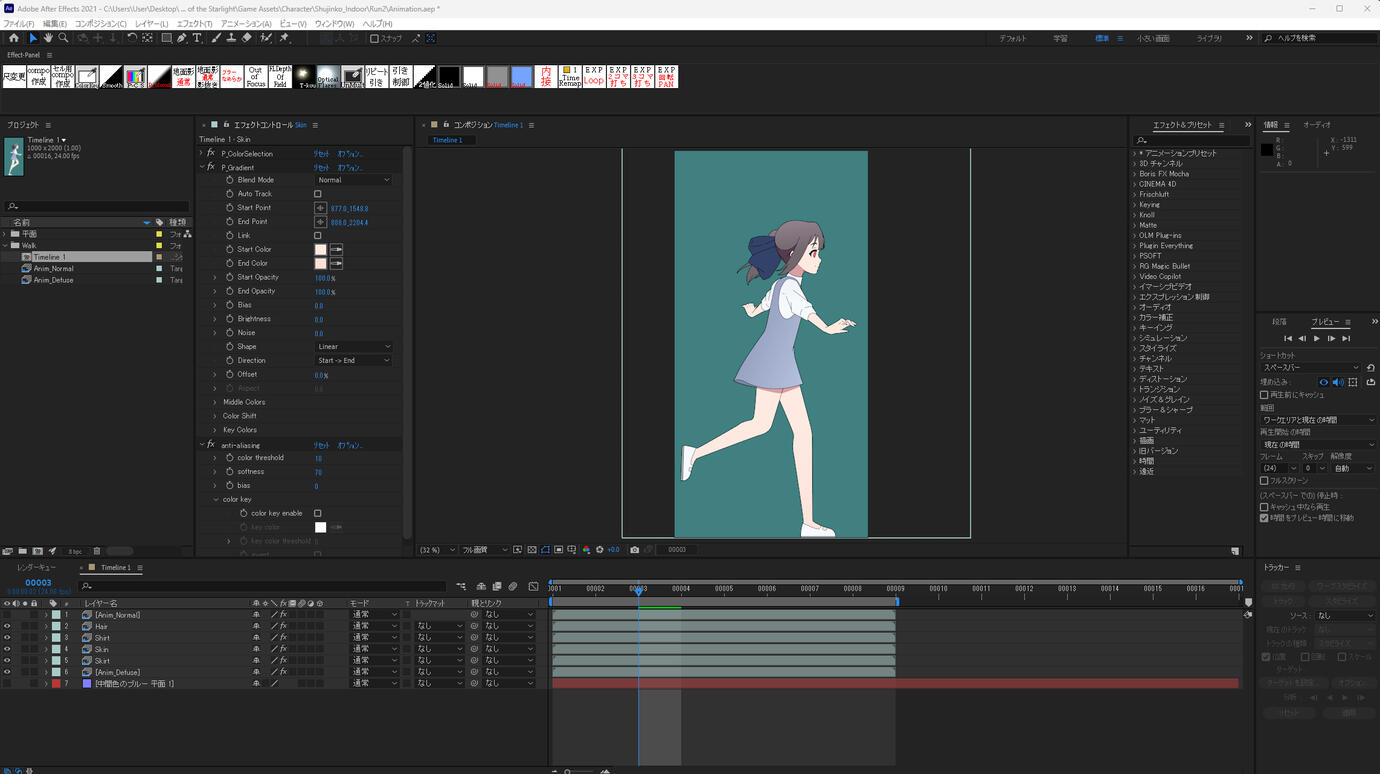Select the Eraser tool
1380x774 pixels.
[247, 38]
